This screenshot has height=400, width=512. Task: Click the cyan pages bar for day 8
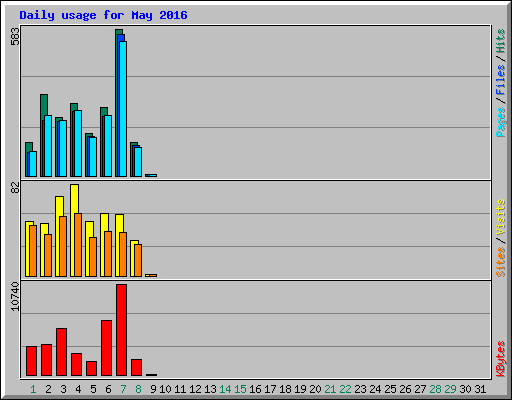(138, 162)
